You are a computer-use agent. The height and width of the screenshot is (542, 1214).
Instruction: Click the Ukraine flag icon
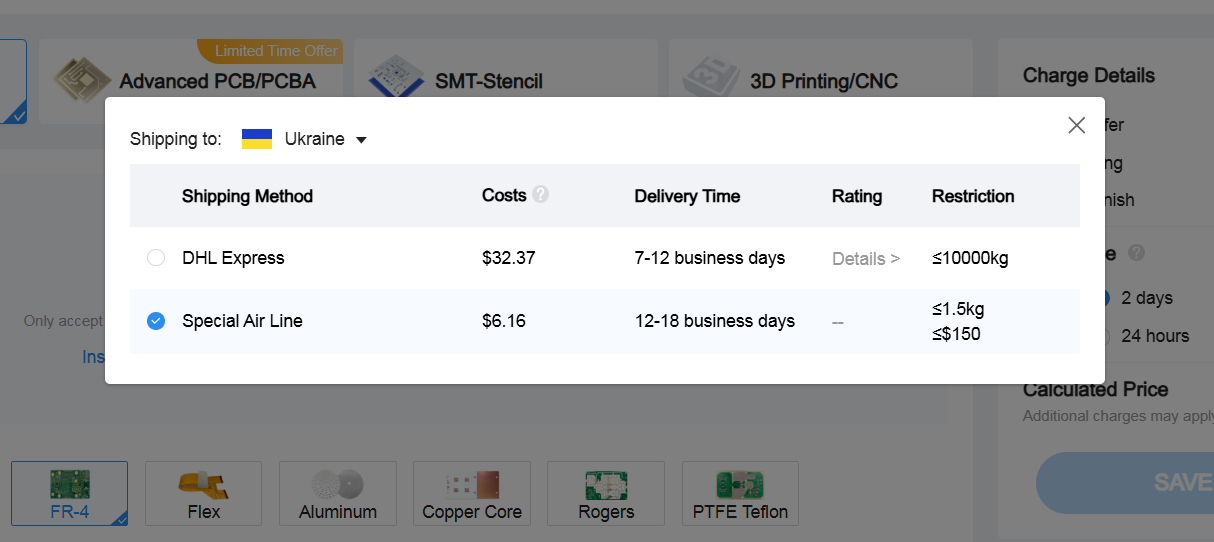tap(257, 139)
